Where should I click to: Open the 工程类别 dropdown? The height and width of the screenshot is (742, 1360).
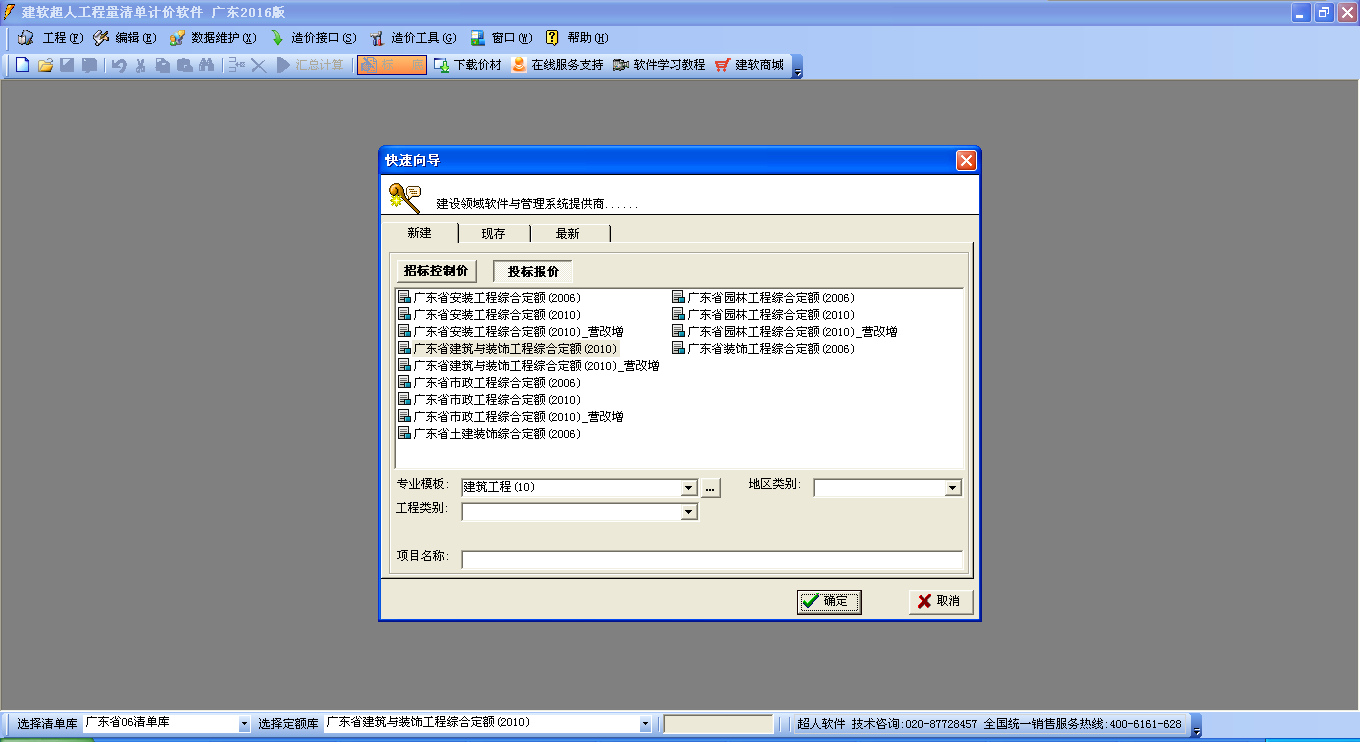[x=689, y=511]
